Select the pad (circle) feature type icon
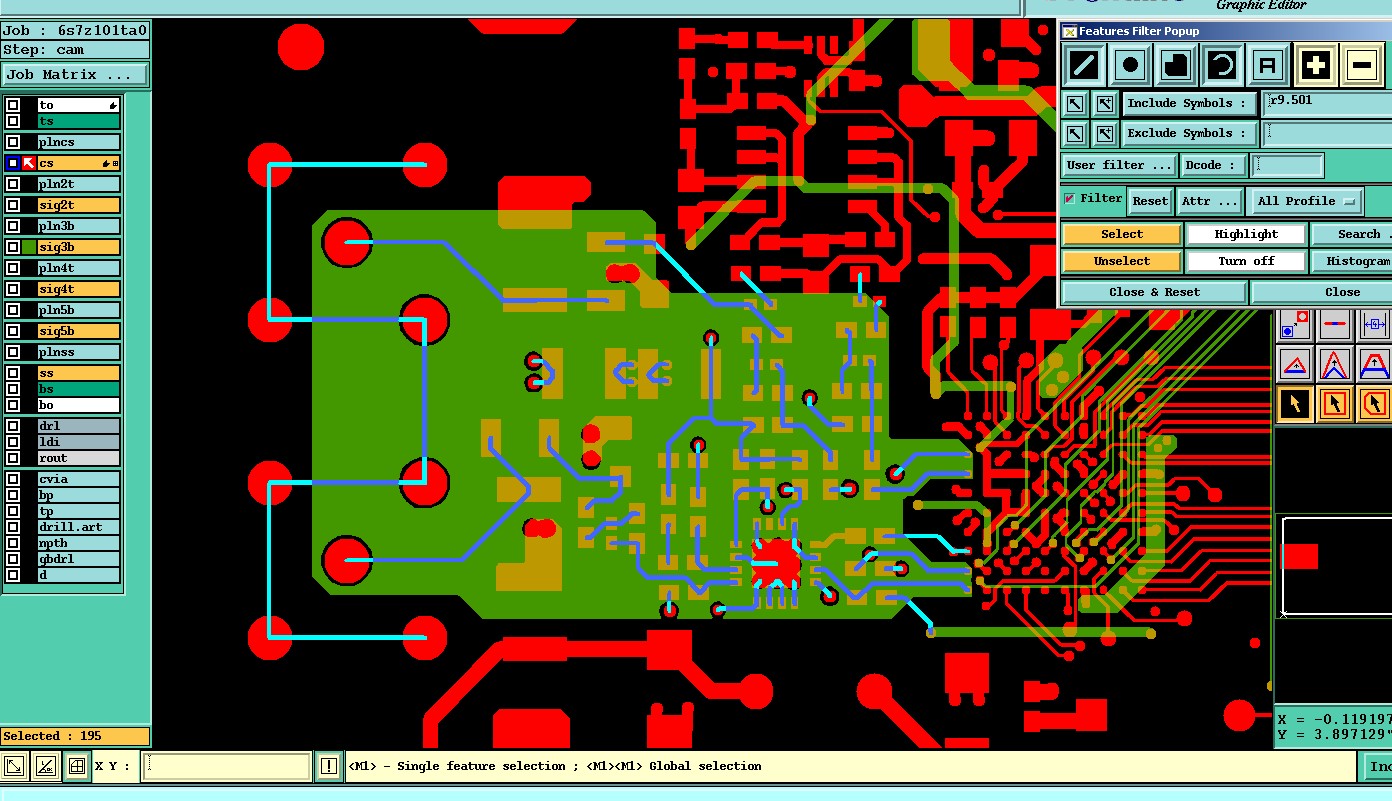1392x801 pixels. tap(1130, 66)
